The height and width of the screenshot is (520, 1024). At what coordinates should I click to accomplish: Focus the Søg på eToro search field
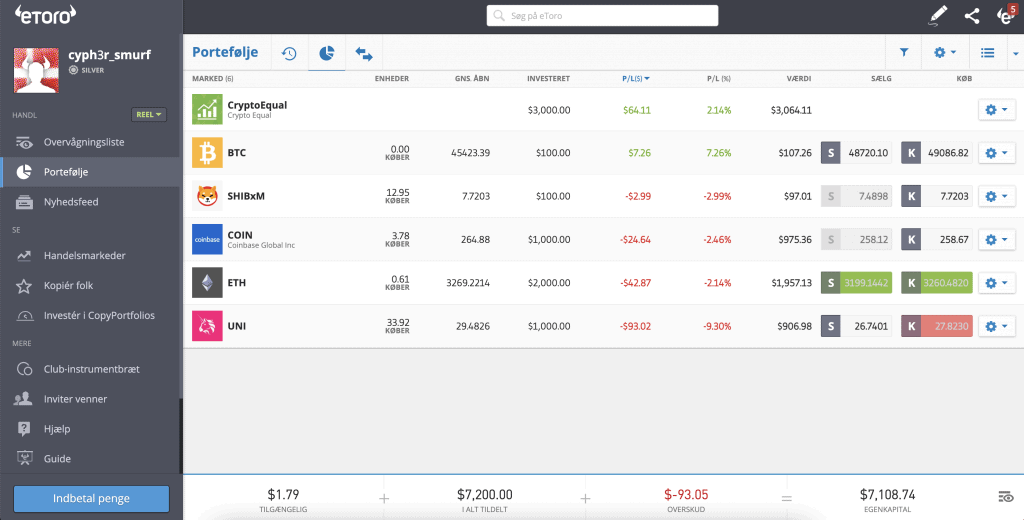click(602, 16)
